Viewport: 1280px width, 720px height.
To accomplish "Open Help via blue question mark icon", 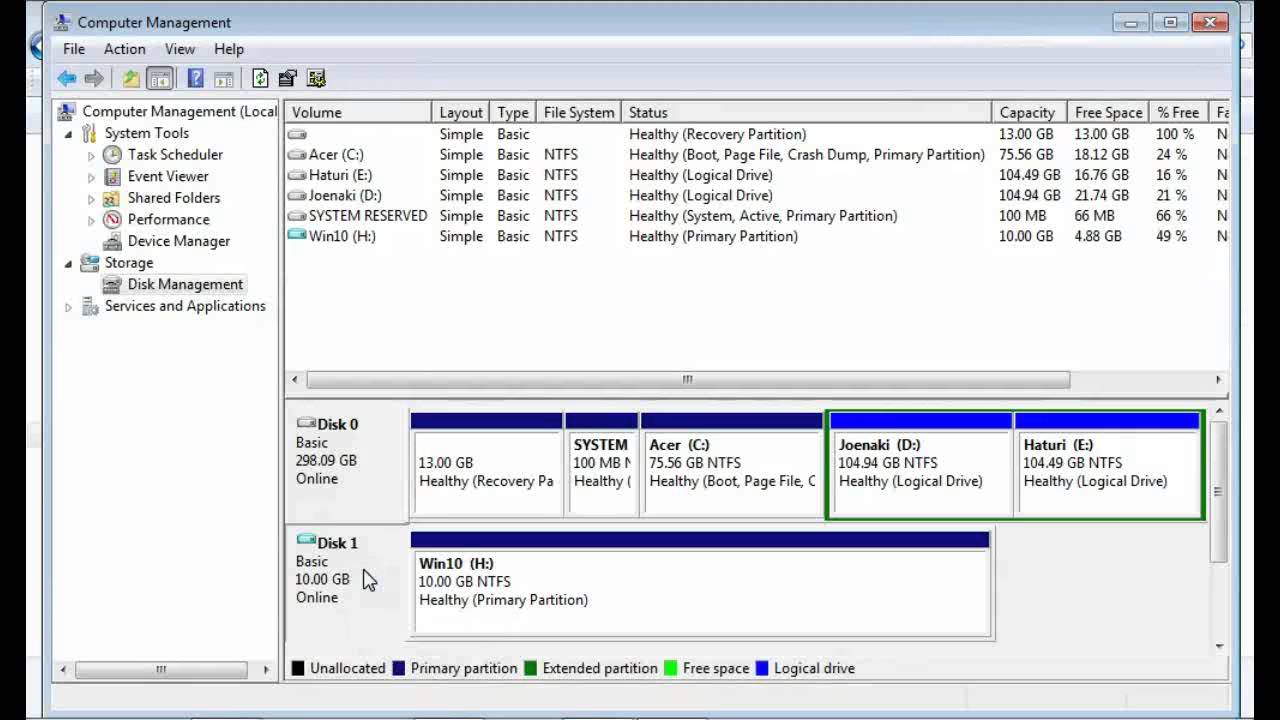I will [196, 78].
